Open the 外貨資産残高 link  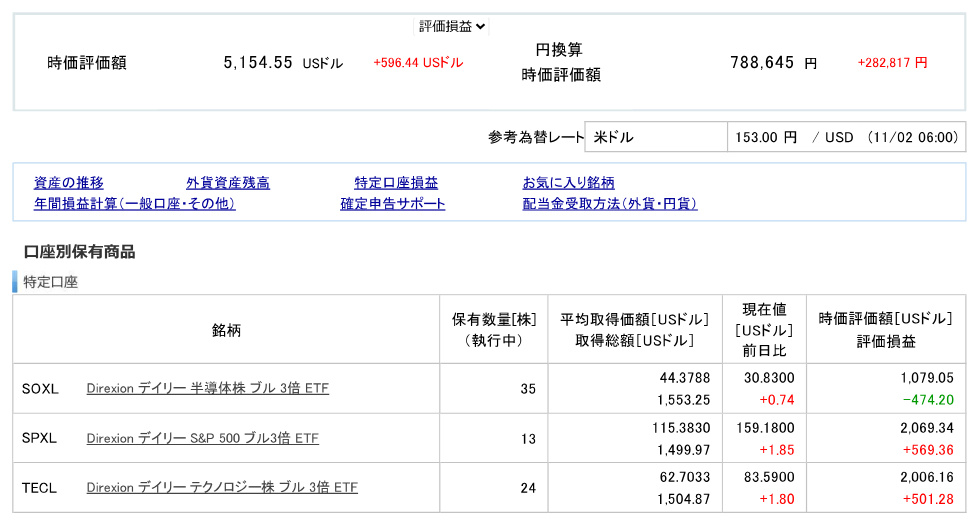coord(228,183)
